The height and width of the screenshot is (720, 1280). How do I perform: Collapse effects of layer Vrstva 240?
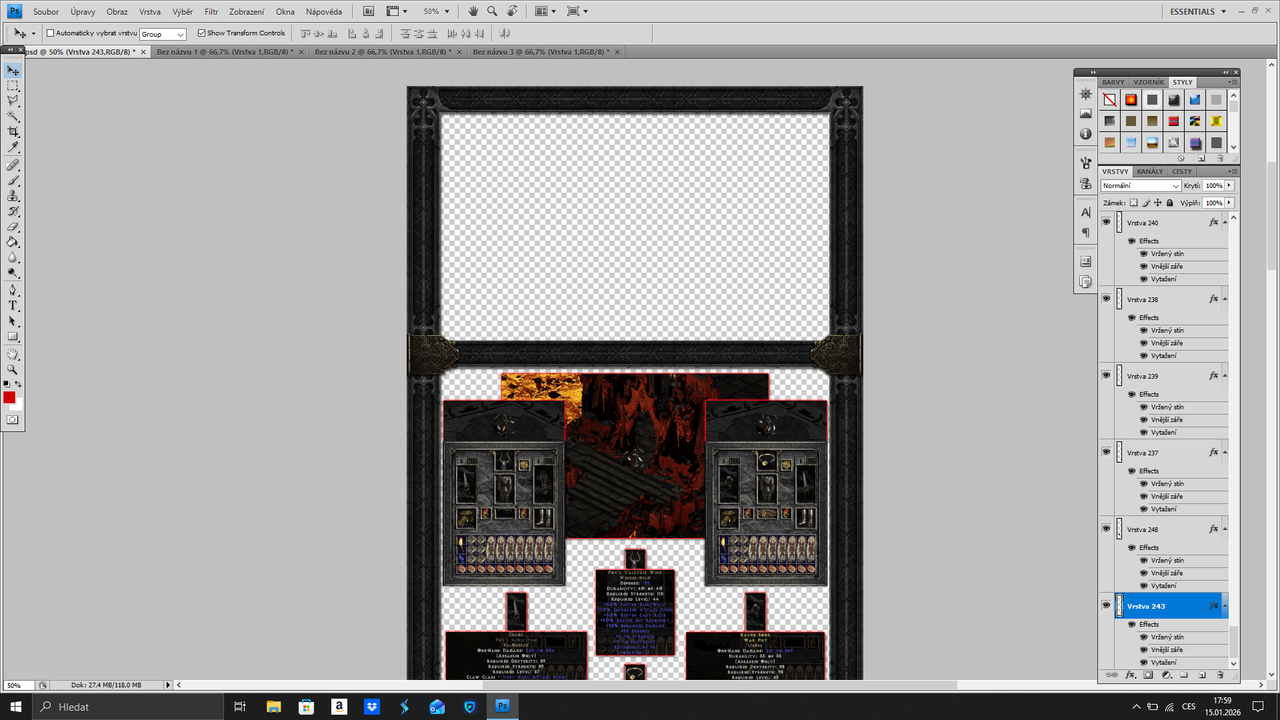pyautogui.click(x=1225, y=223)
